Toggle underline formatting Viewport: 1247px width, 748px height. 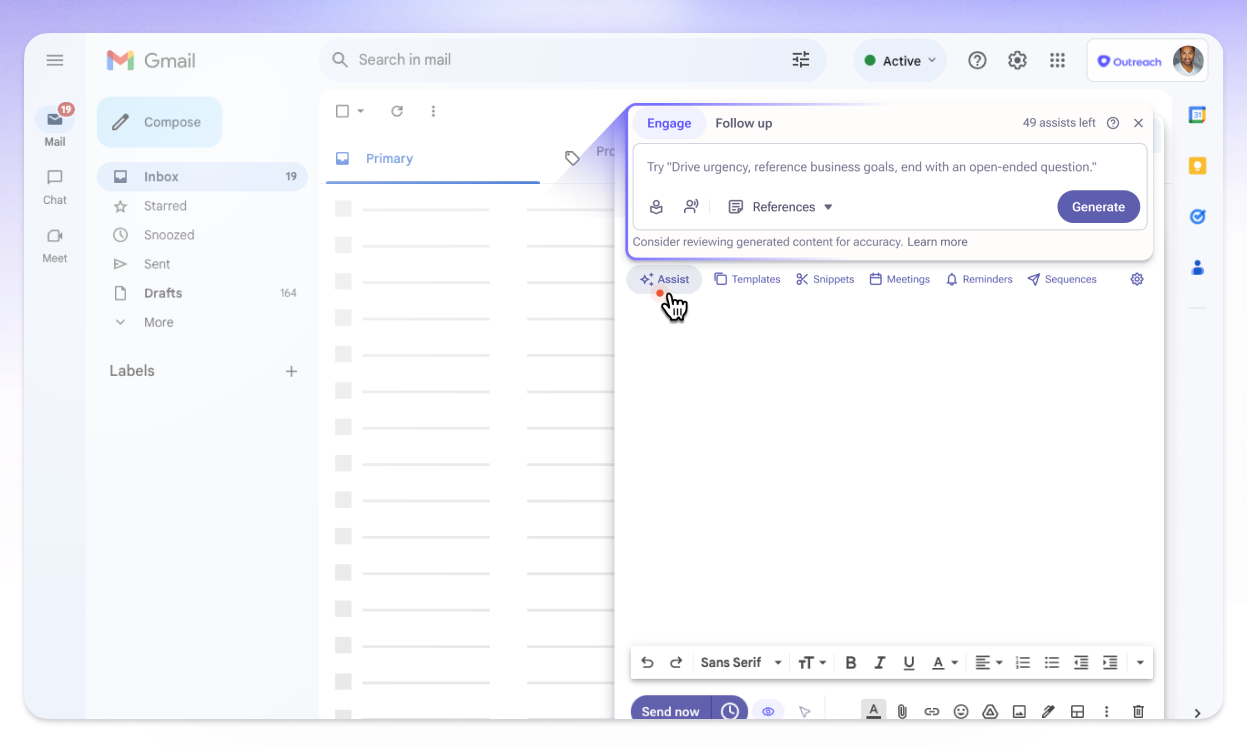click(x=909, y=662)
